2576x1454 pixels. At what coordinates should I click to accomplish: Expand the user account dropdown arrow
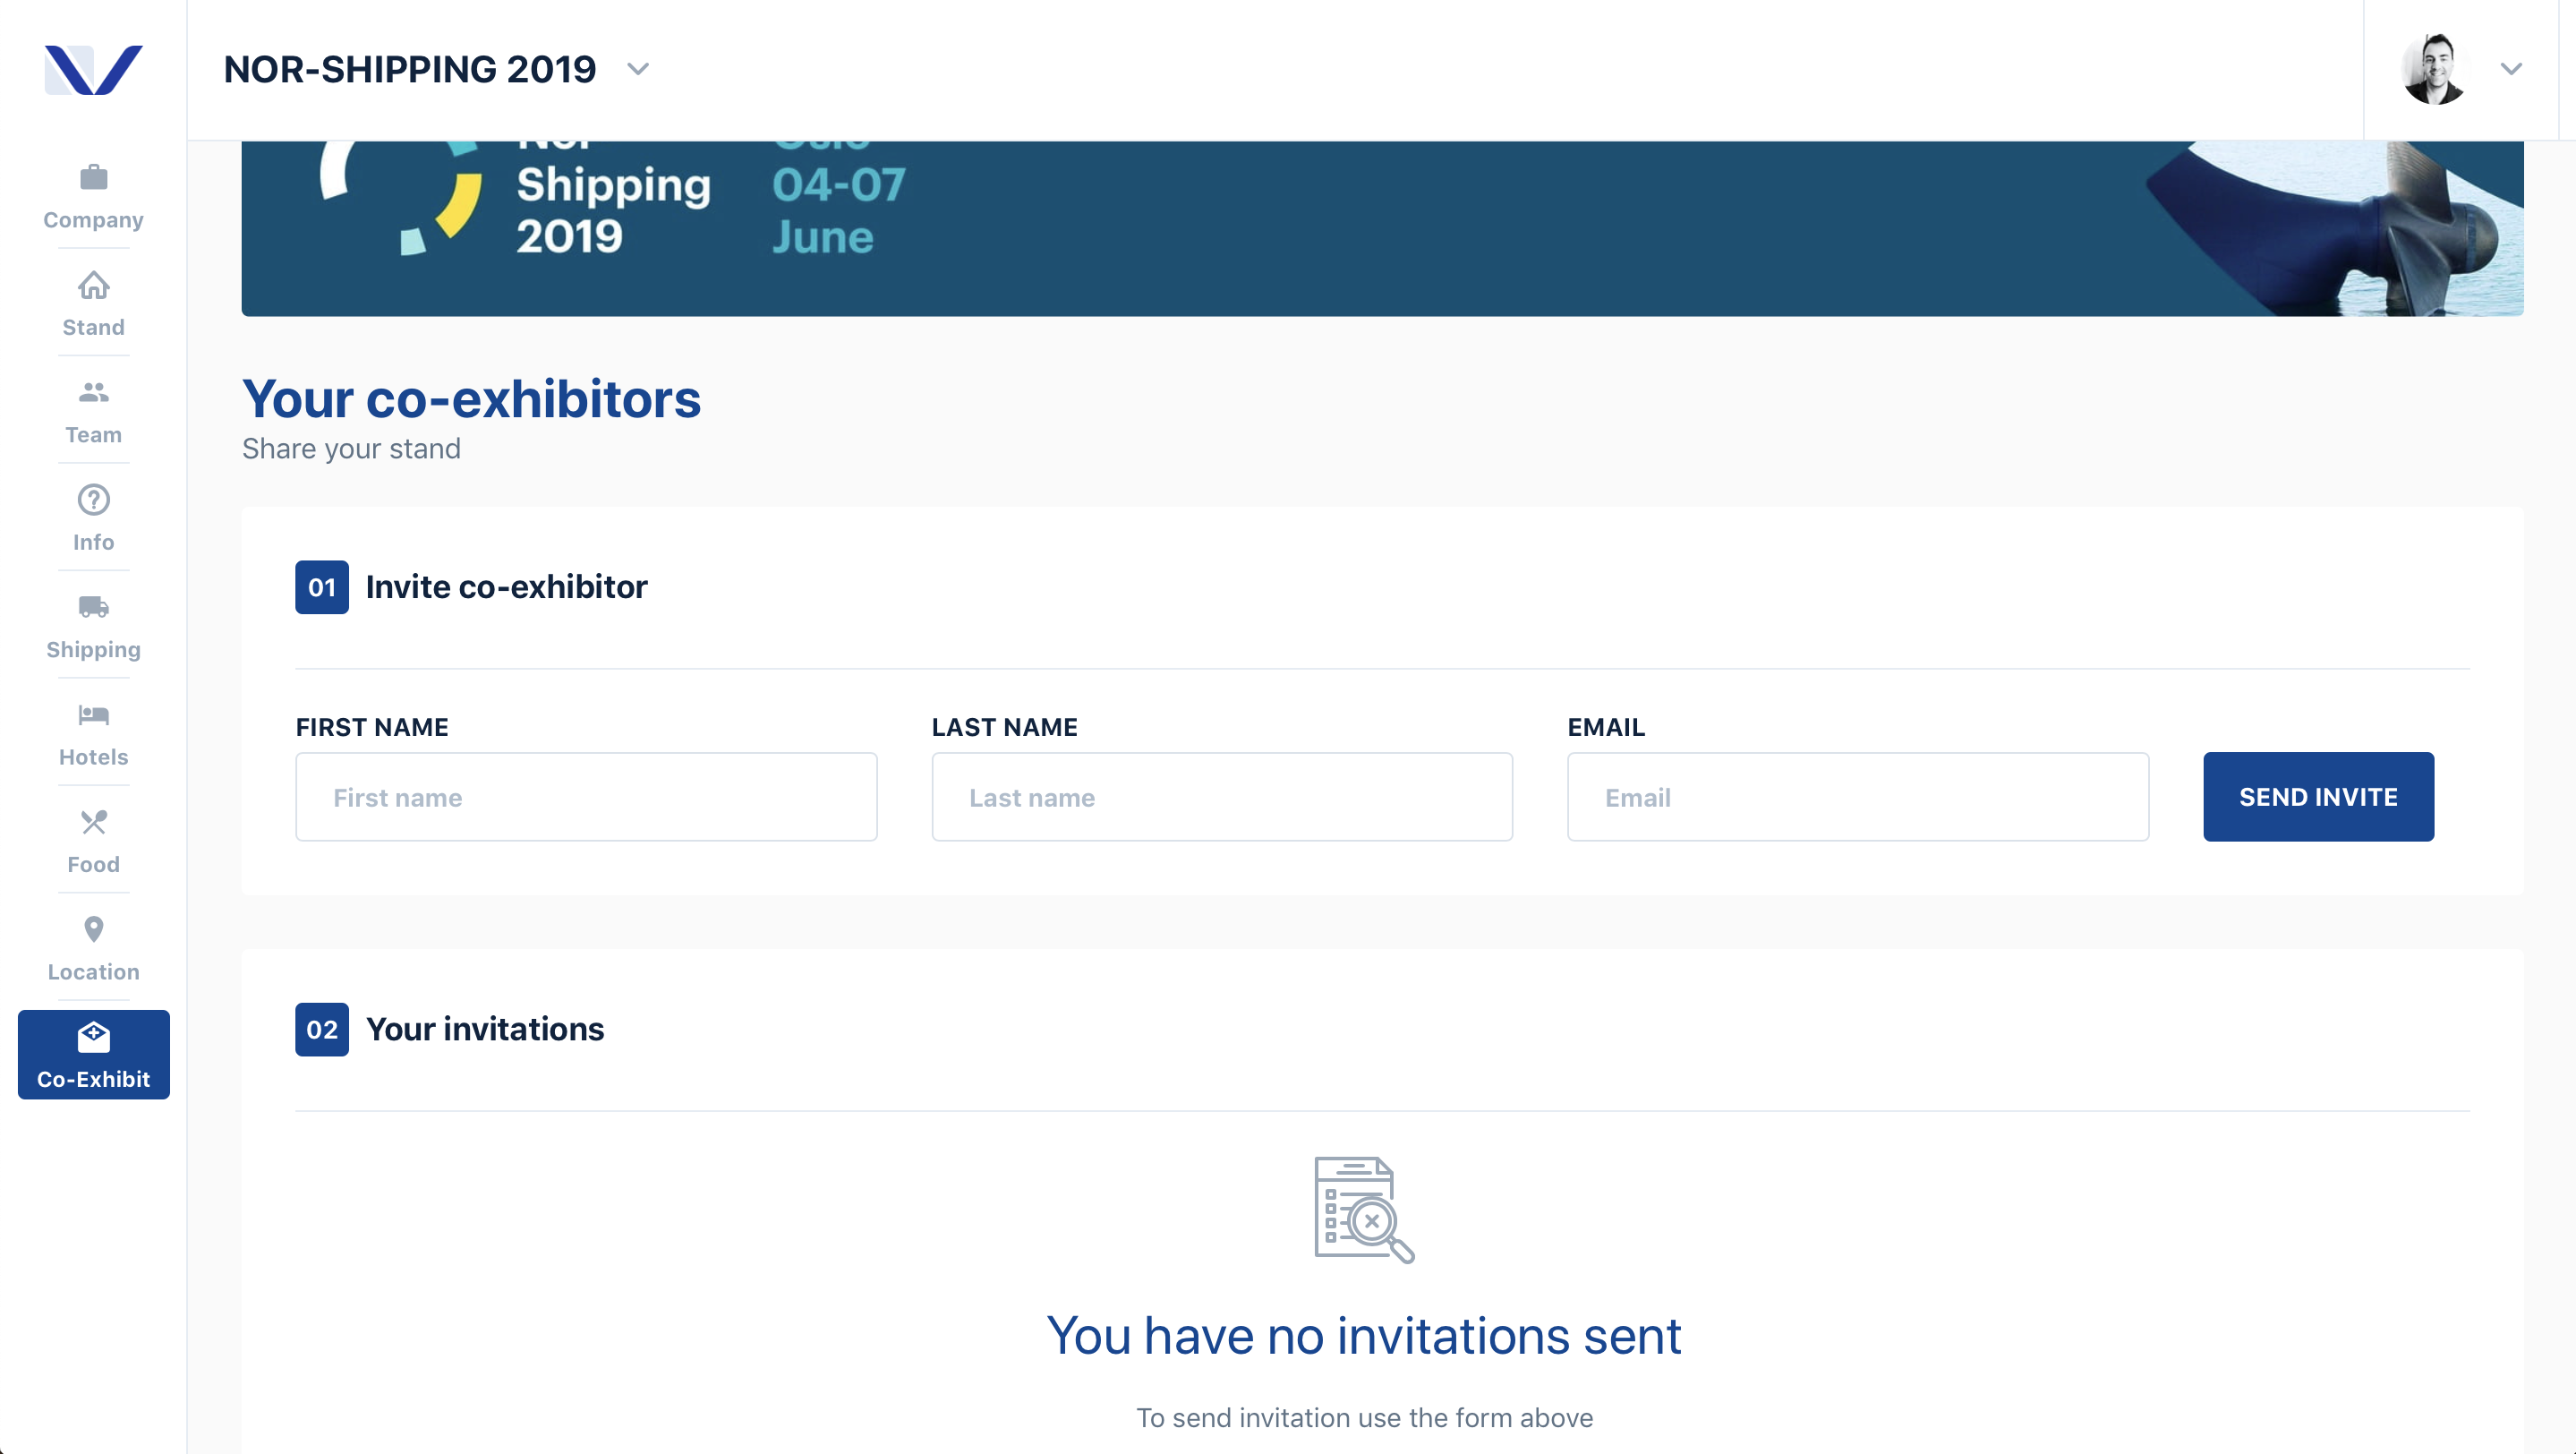point(2511,69)
